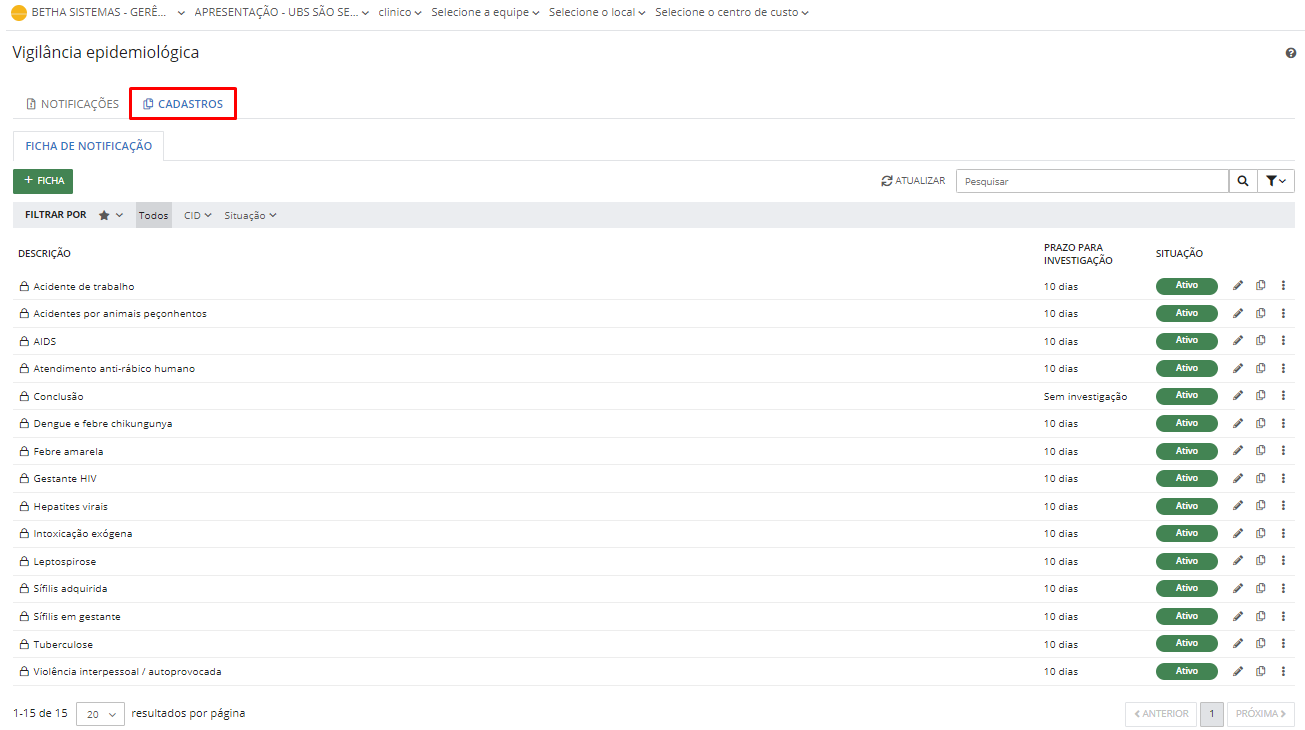Select the Todos filter option

tap(153, 215)
